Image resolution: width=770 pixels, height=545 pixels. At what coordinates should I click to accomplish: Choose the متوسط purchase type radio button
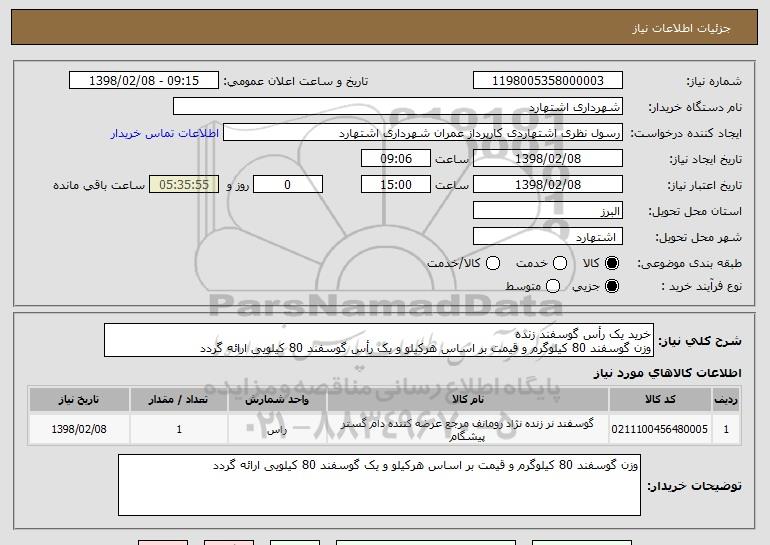click(553, 286)
